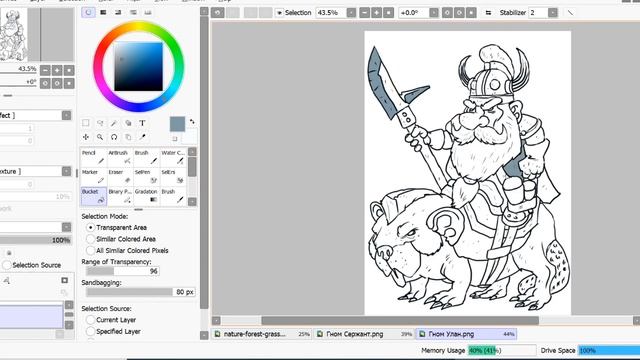640x360 pixels.
Task: Select the Bucket fill tool
Action: tap(93, 196)
